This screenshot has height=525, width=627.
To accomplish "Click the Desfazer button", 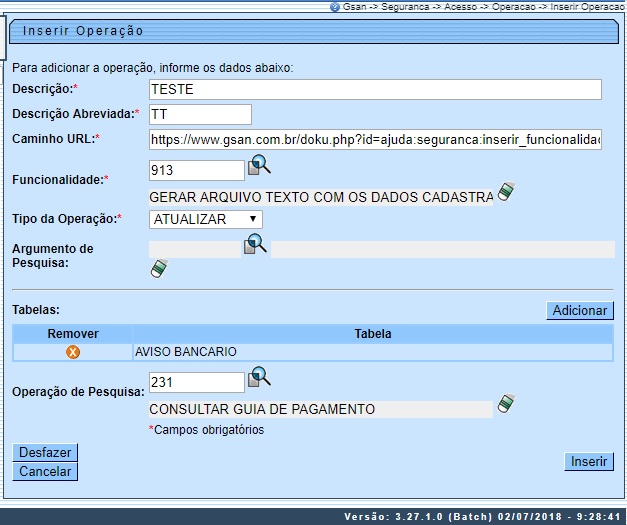I will [x=45, y=452].
